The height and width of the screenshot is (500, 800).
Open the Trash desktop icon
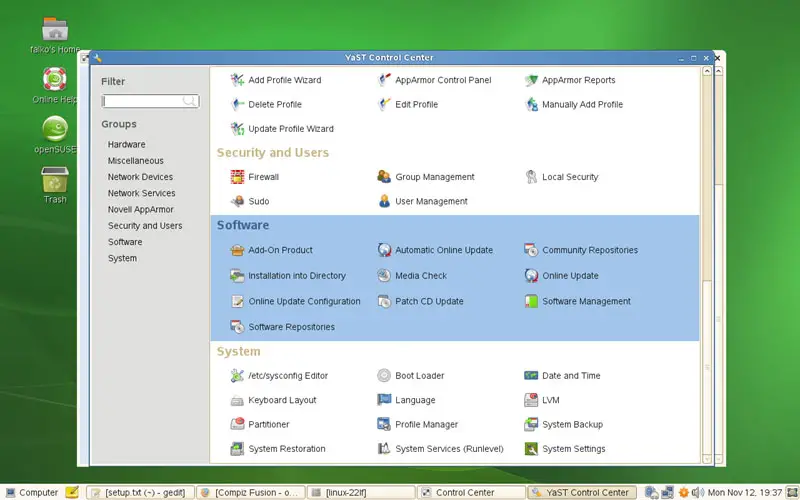tap(55, 185)
